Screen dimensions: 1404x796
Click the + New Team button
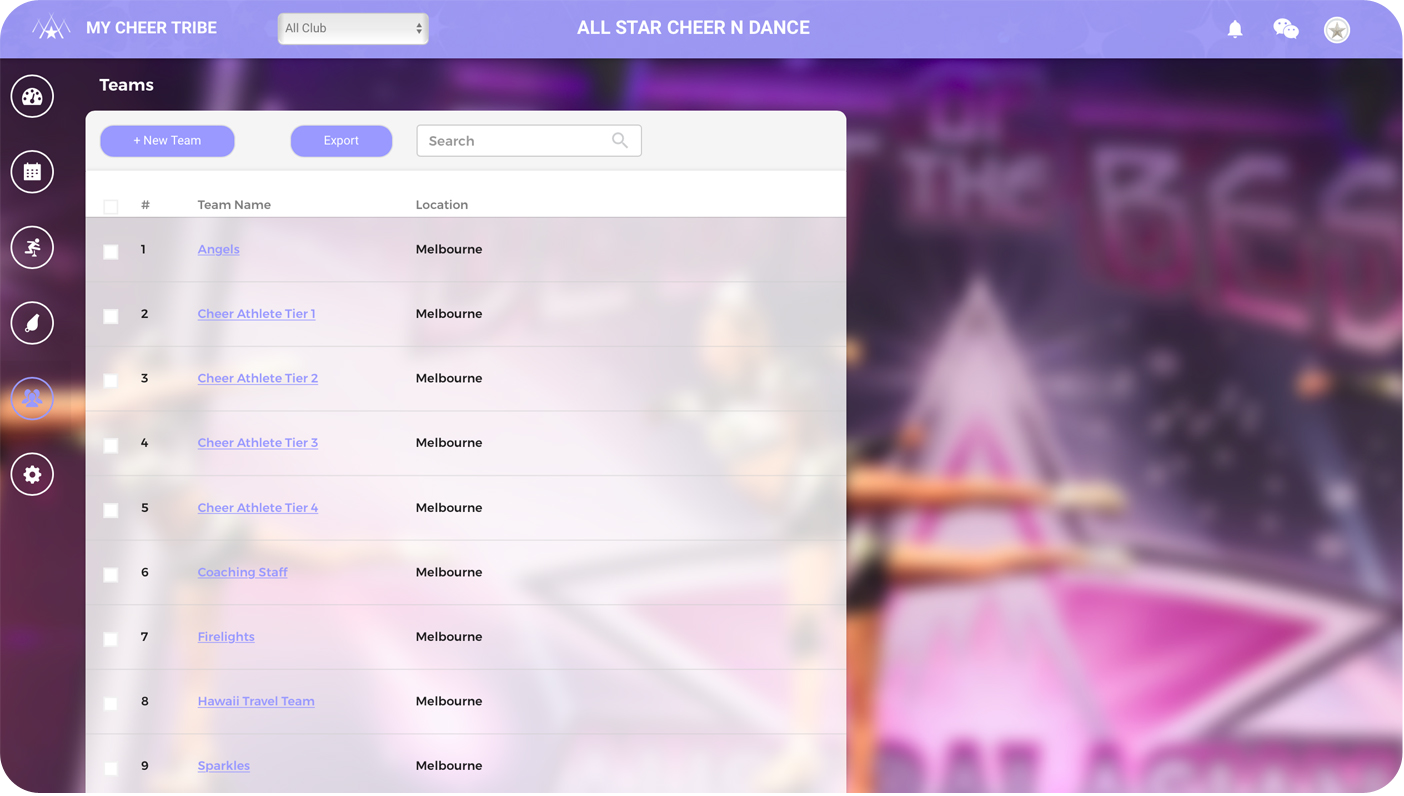(x=167, y=141)
